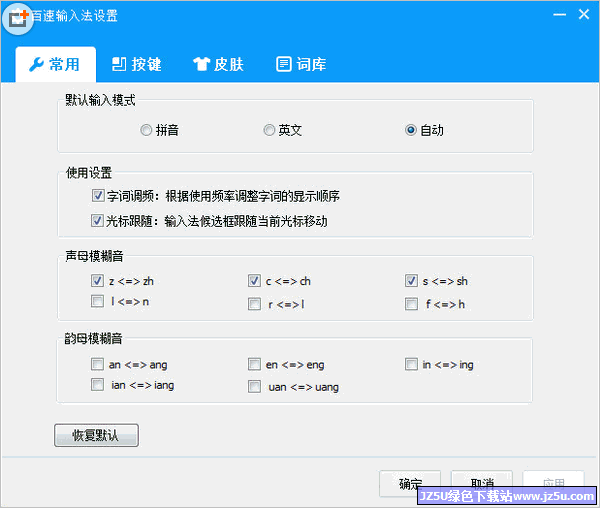Switch to the 皮肤 tab

(218, 64)
